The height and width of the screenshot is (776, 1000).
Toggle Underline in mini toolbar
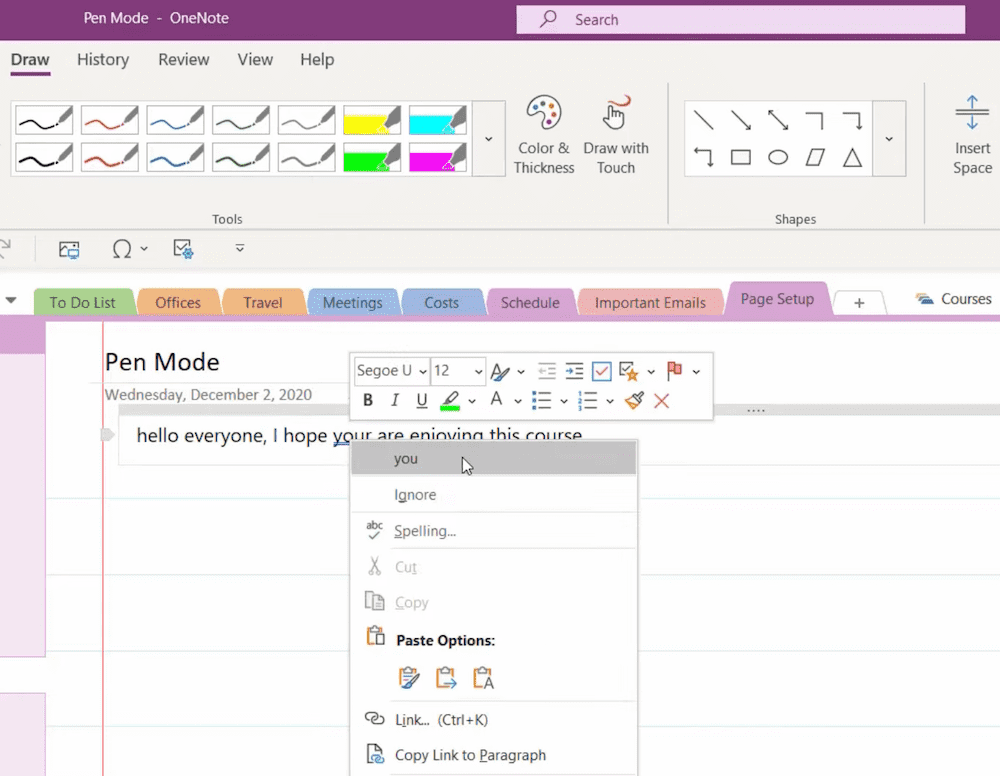click(x=422, y=400)
